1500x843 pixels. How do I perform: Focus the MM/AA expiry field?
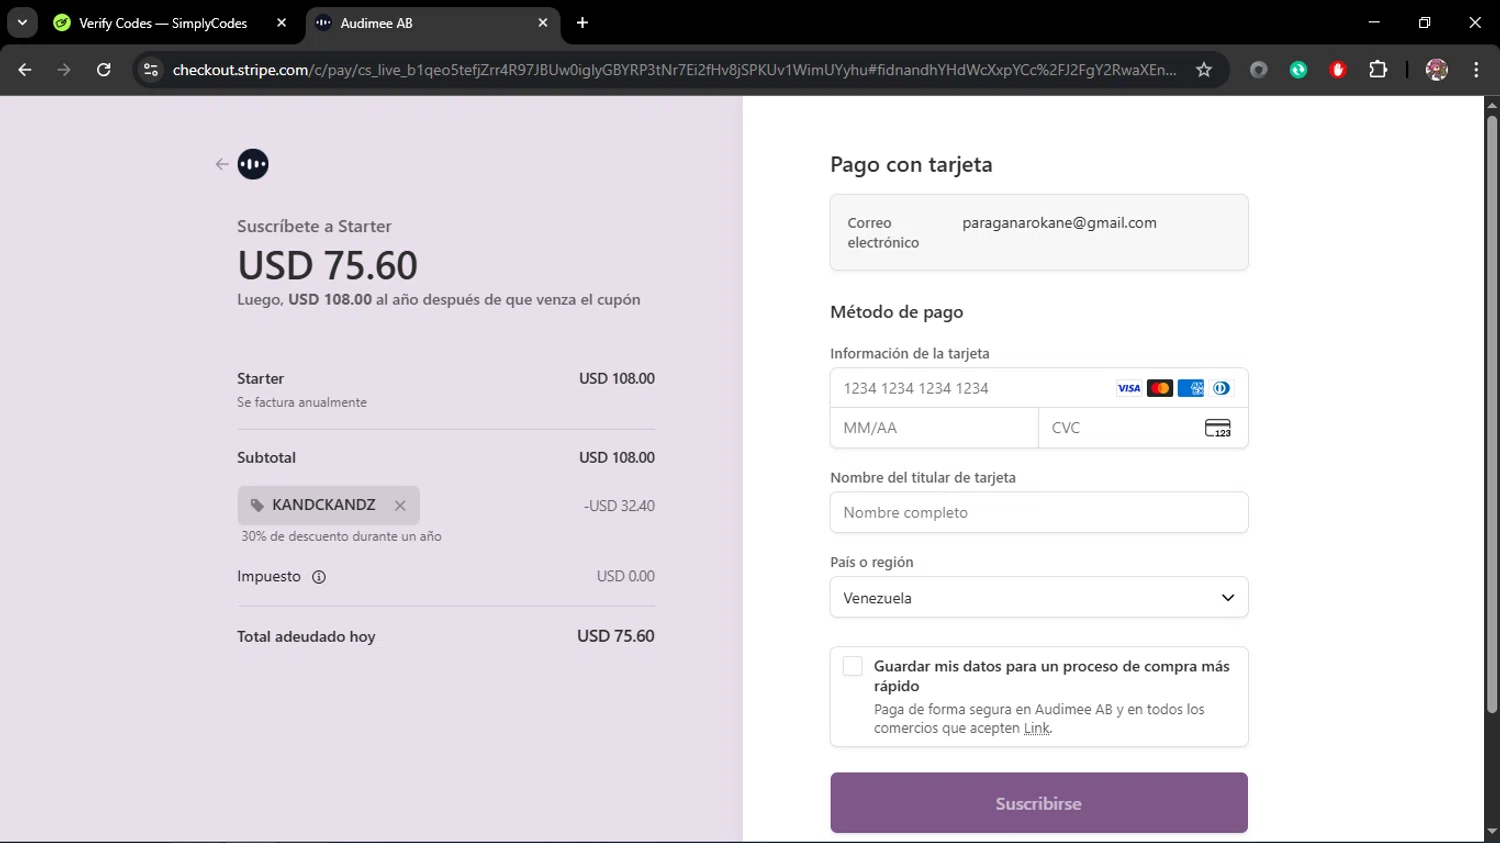(934, 428)
